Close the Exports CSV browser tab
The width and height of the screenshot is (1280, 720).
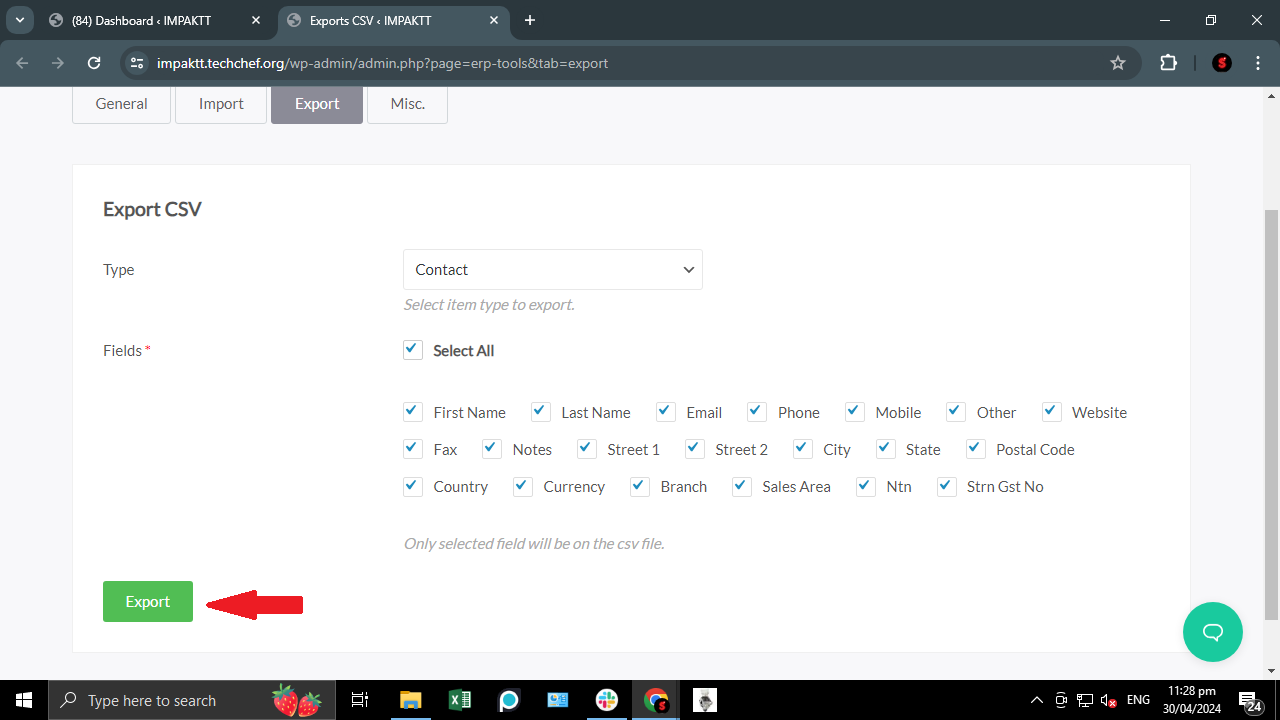pyautogui.click(x=493, y=20)
